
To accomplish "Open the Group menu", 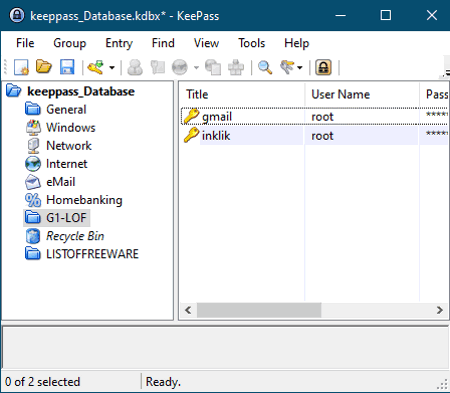I will [x=70, y=43].
